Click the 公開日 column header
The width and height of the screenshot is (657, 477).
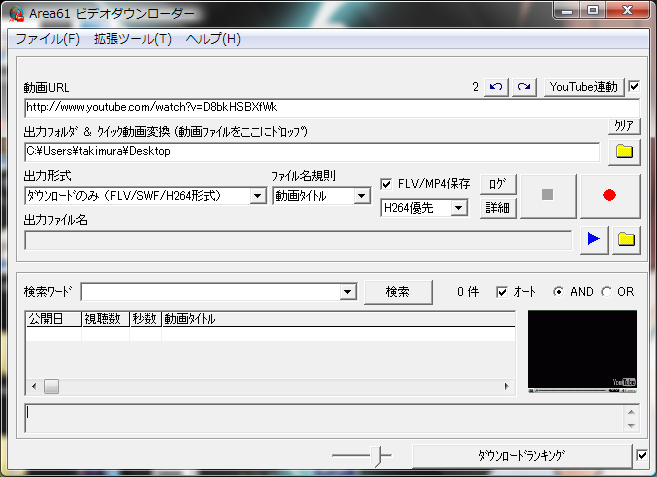pos(54,319)
